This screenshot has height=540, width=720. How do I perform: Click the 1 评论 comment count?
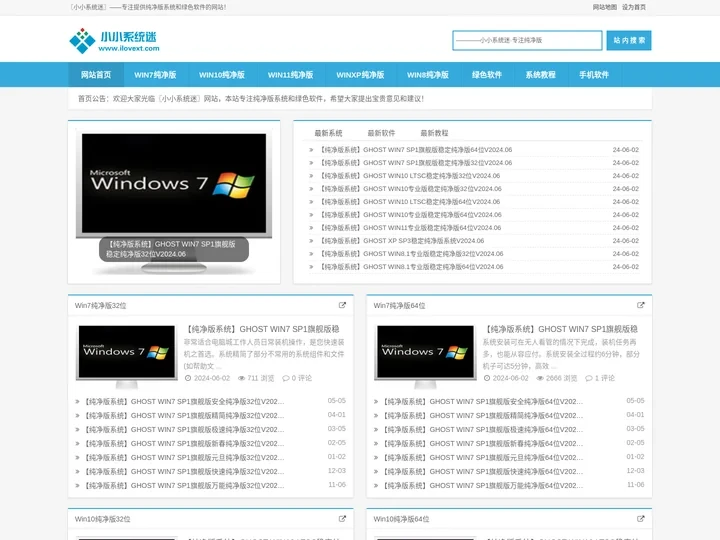coord(600,378)
